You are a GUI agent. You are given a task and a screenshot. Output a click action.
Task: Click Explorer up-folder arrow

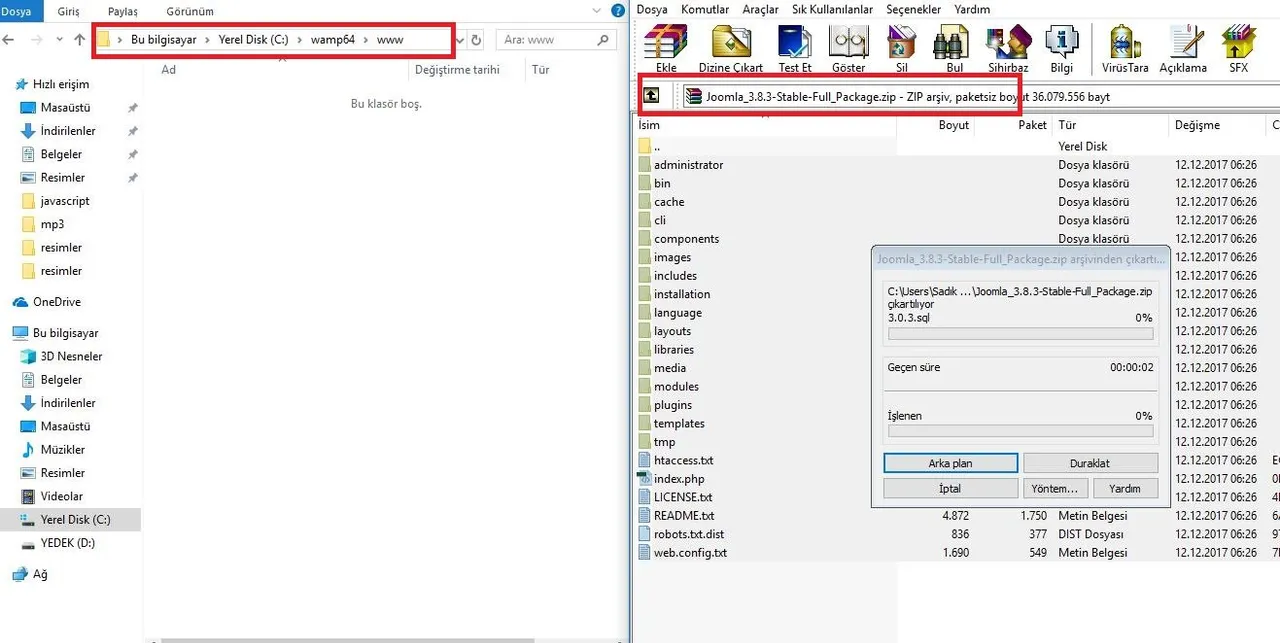coord(80,40)
